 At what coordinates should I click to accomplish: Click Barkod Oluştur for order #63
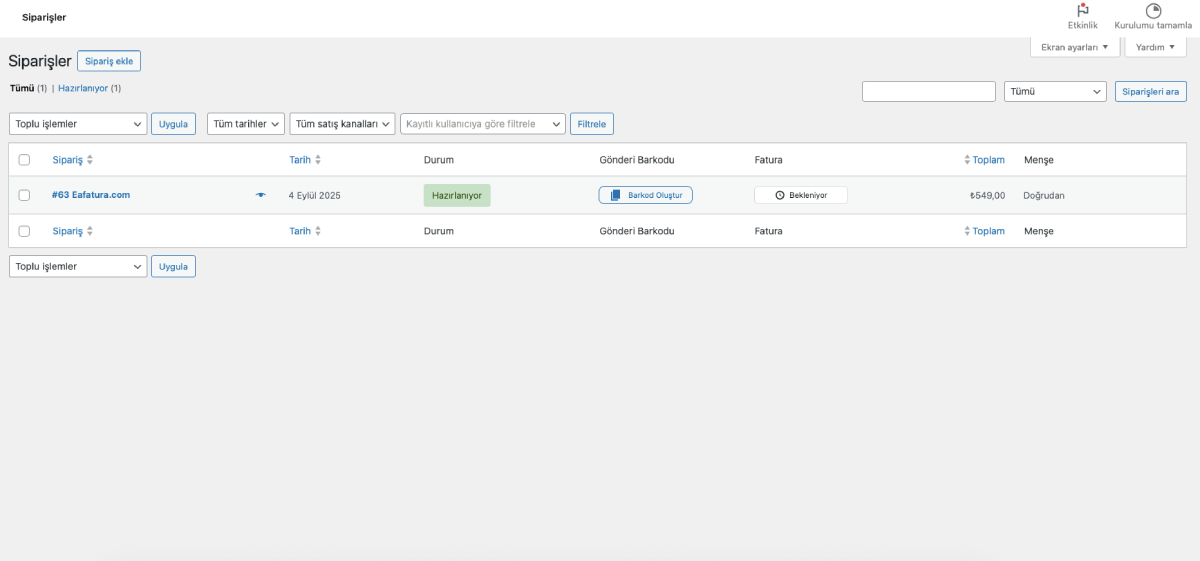coord(646,195)
